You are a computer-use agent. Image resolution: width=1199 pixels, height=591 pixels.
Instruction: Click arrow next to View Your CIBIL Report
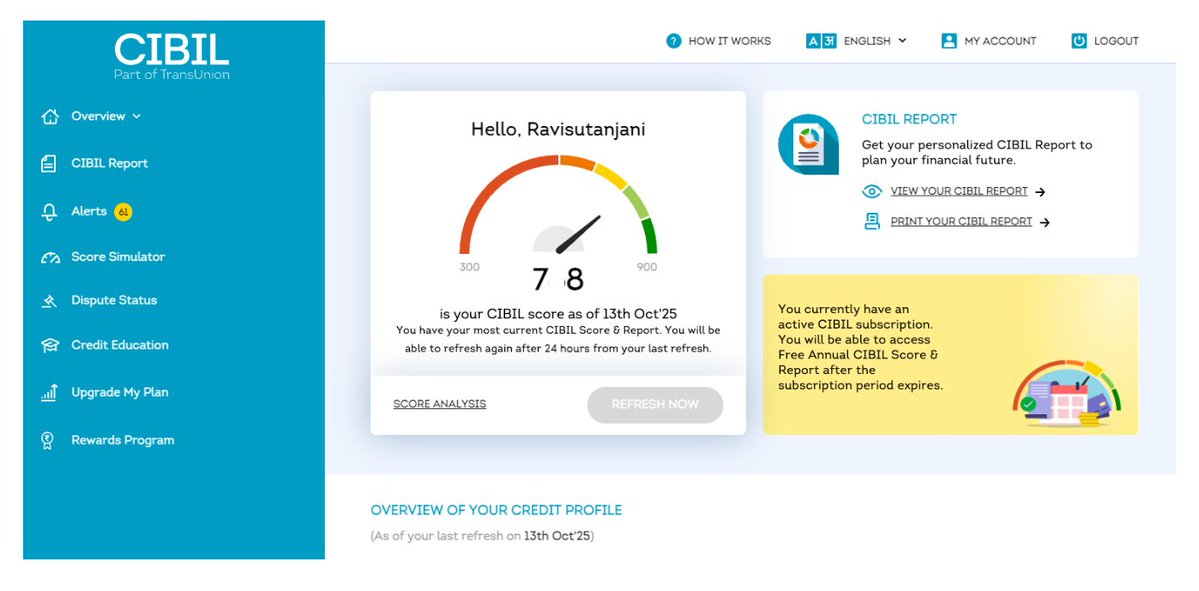coord(1040,193)
